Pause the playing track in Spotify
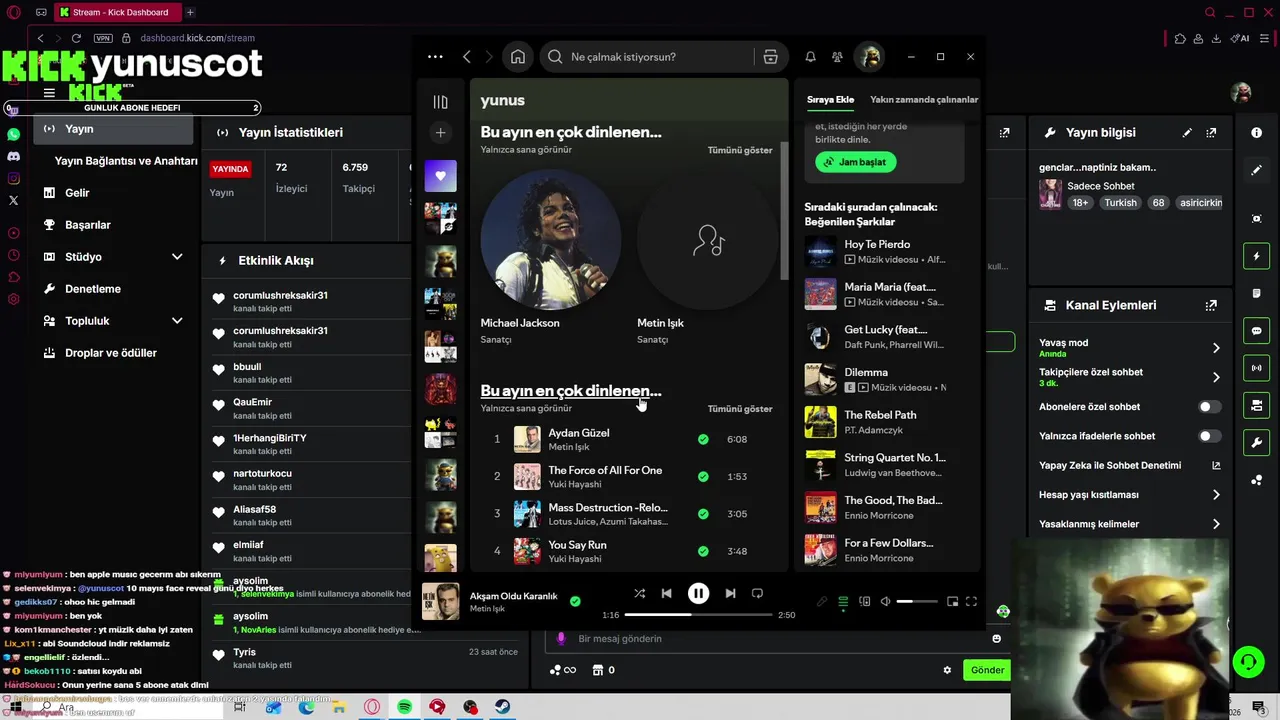 click(698, 593)
